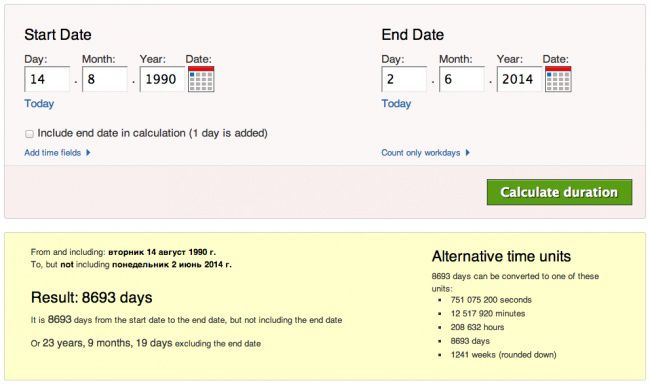This screenshot has height=385, width=650.
Task: Click the arrow beside Add time fields
Action: pos(88,153)
